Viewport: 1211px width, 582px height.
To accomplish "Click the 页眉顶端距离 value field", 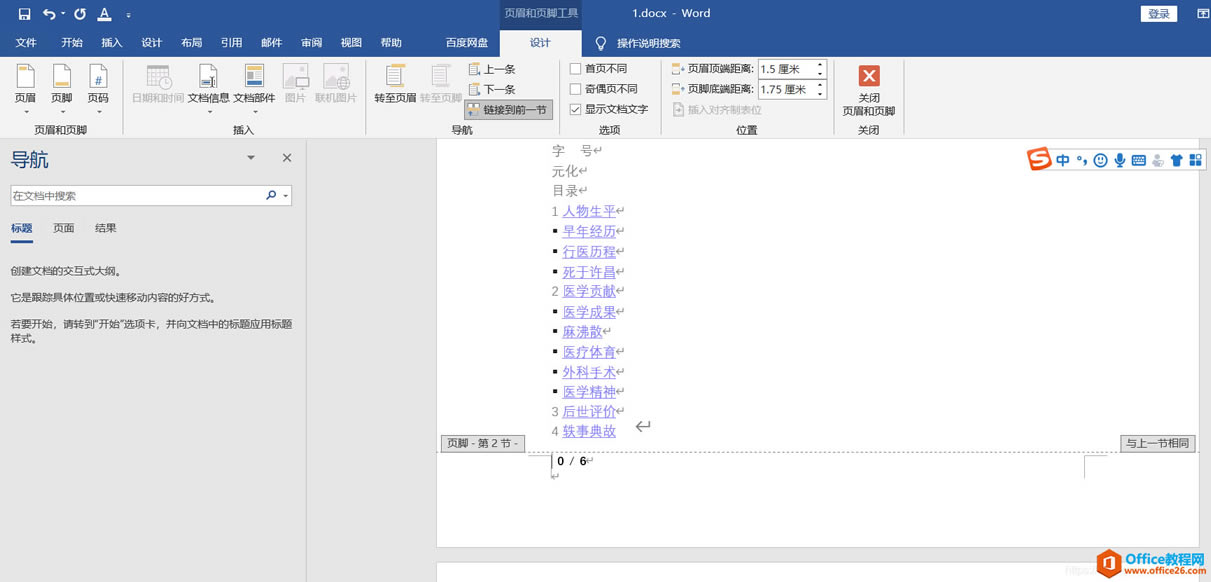I will 786,69.
